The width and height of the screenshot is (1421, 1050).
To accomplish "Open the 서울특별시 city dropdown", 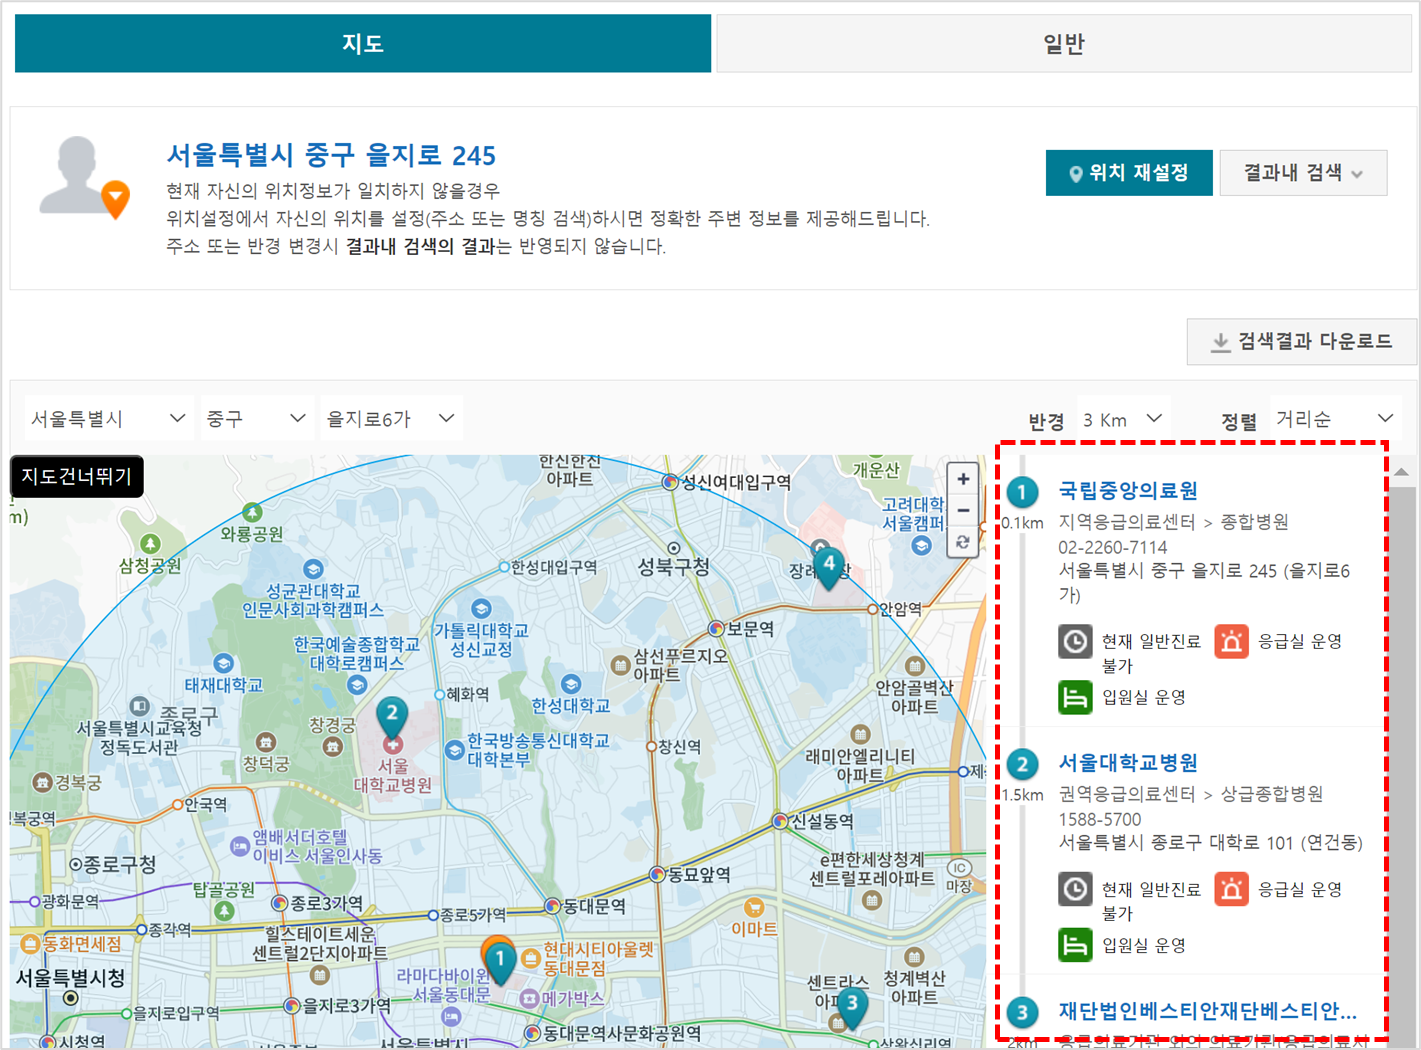I will [x=108, y=419].
